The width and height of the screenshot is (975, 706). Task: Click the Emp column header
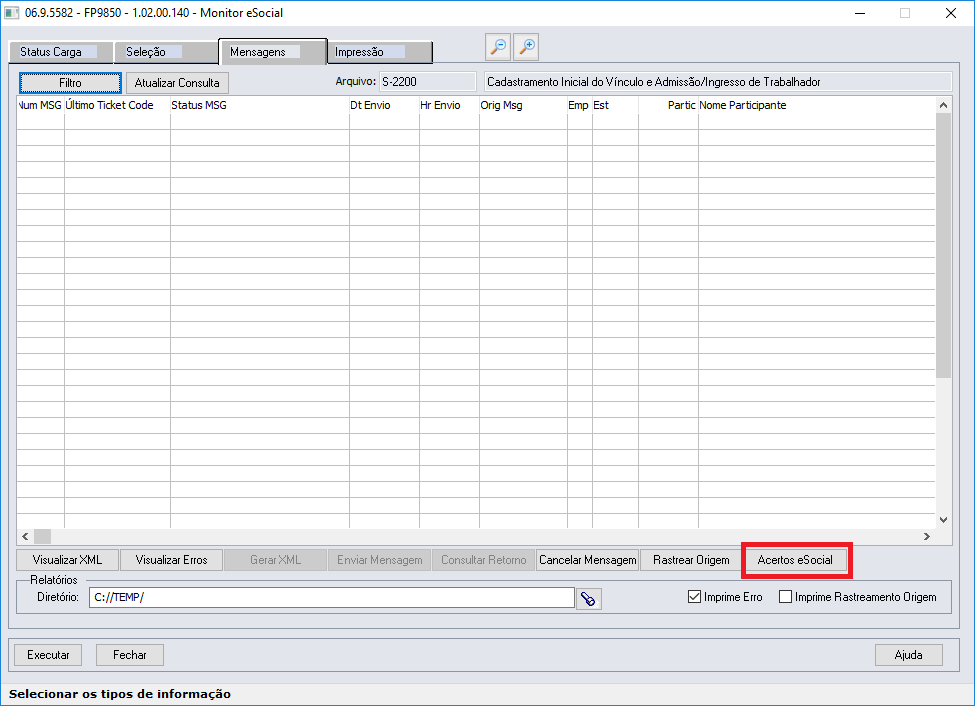pyautogui.click(x=580, y=105)
